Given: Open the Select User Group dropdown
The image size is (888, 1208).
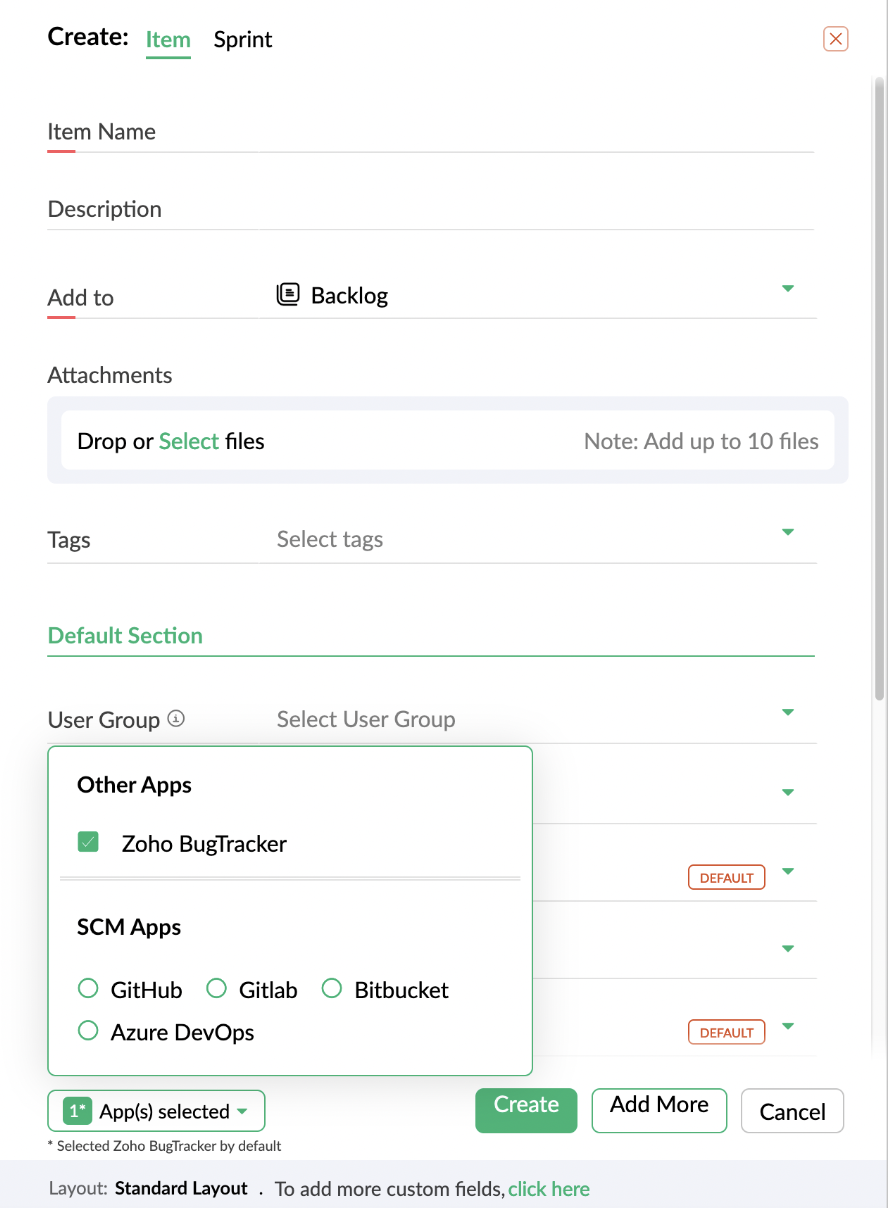Looking at the screenshot, I should (787, 712).
